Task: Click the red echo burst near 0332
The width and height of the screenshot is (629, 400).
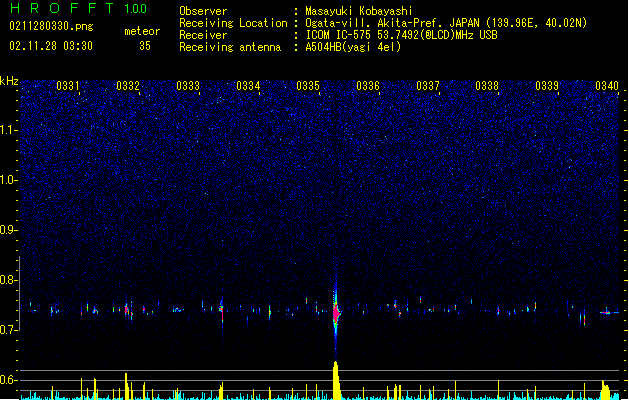Action: [128, 310]
